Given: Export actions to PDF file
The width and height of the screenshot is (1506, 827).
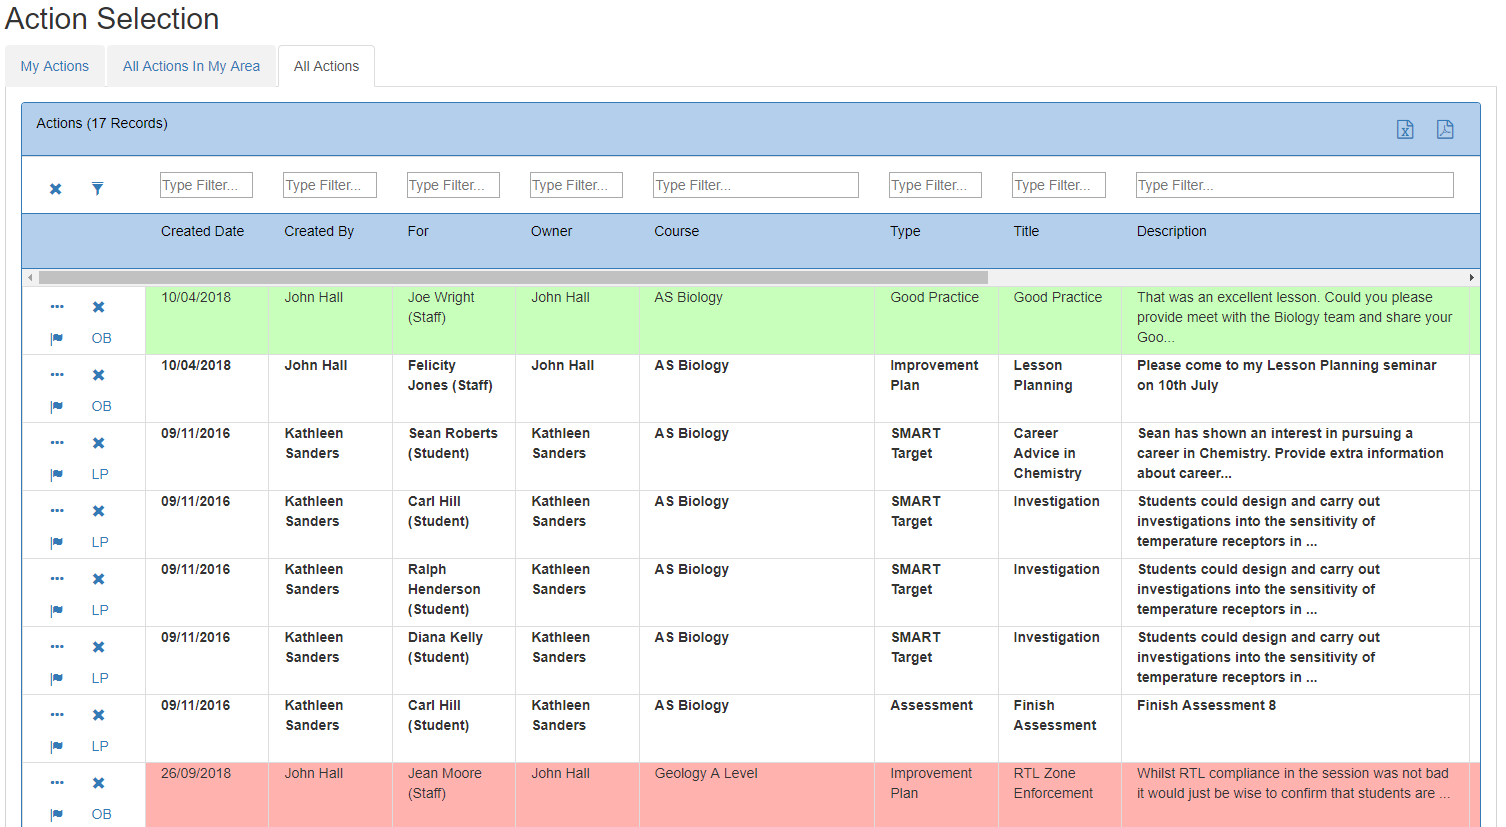Looking at the screenshot, I should [1445, 130].
